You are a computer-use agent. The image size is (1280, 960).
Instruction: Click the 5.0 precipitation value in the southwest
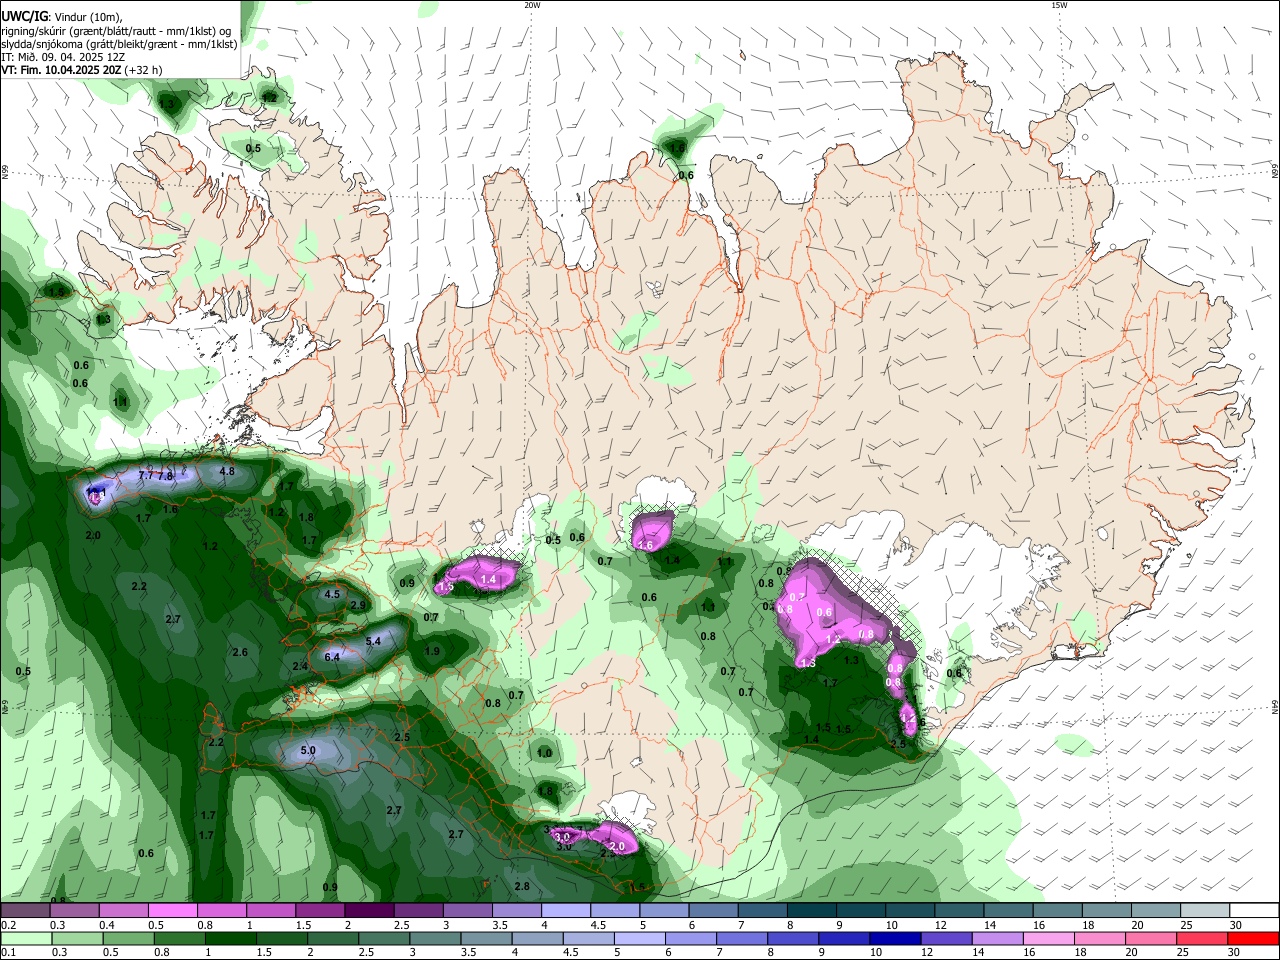click(308, 750)
